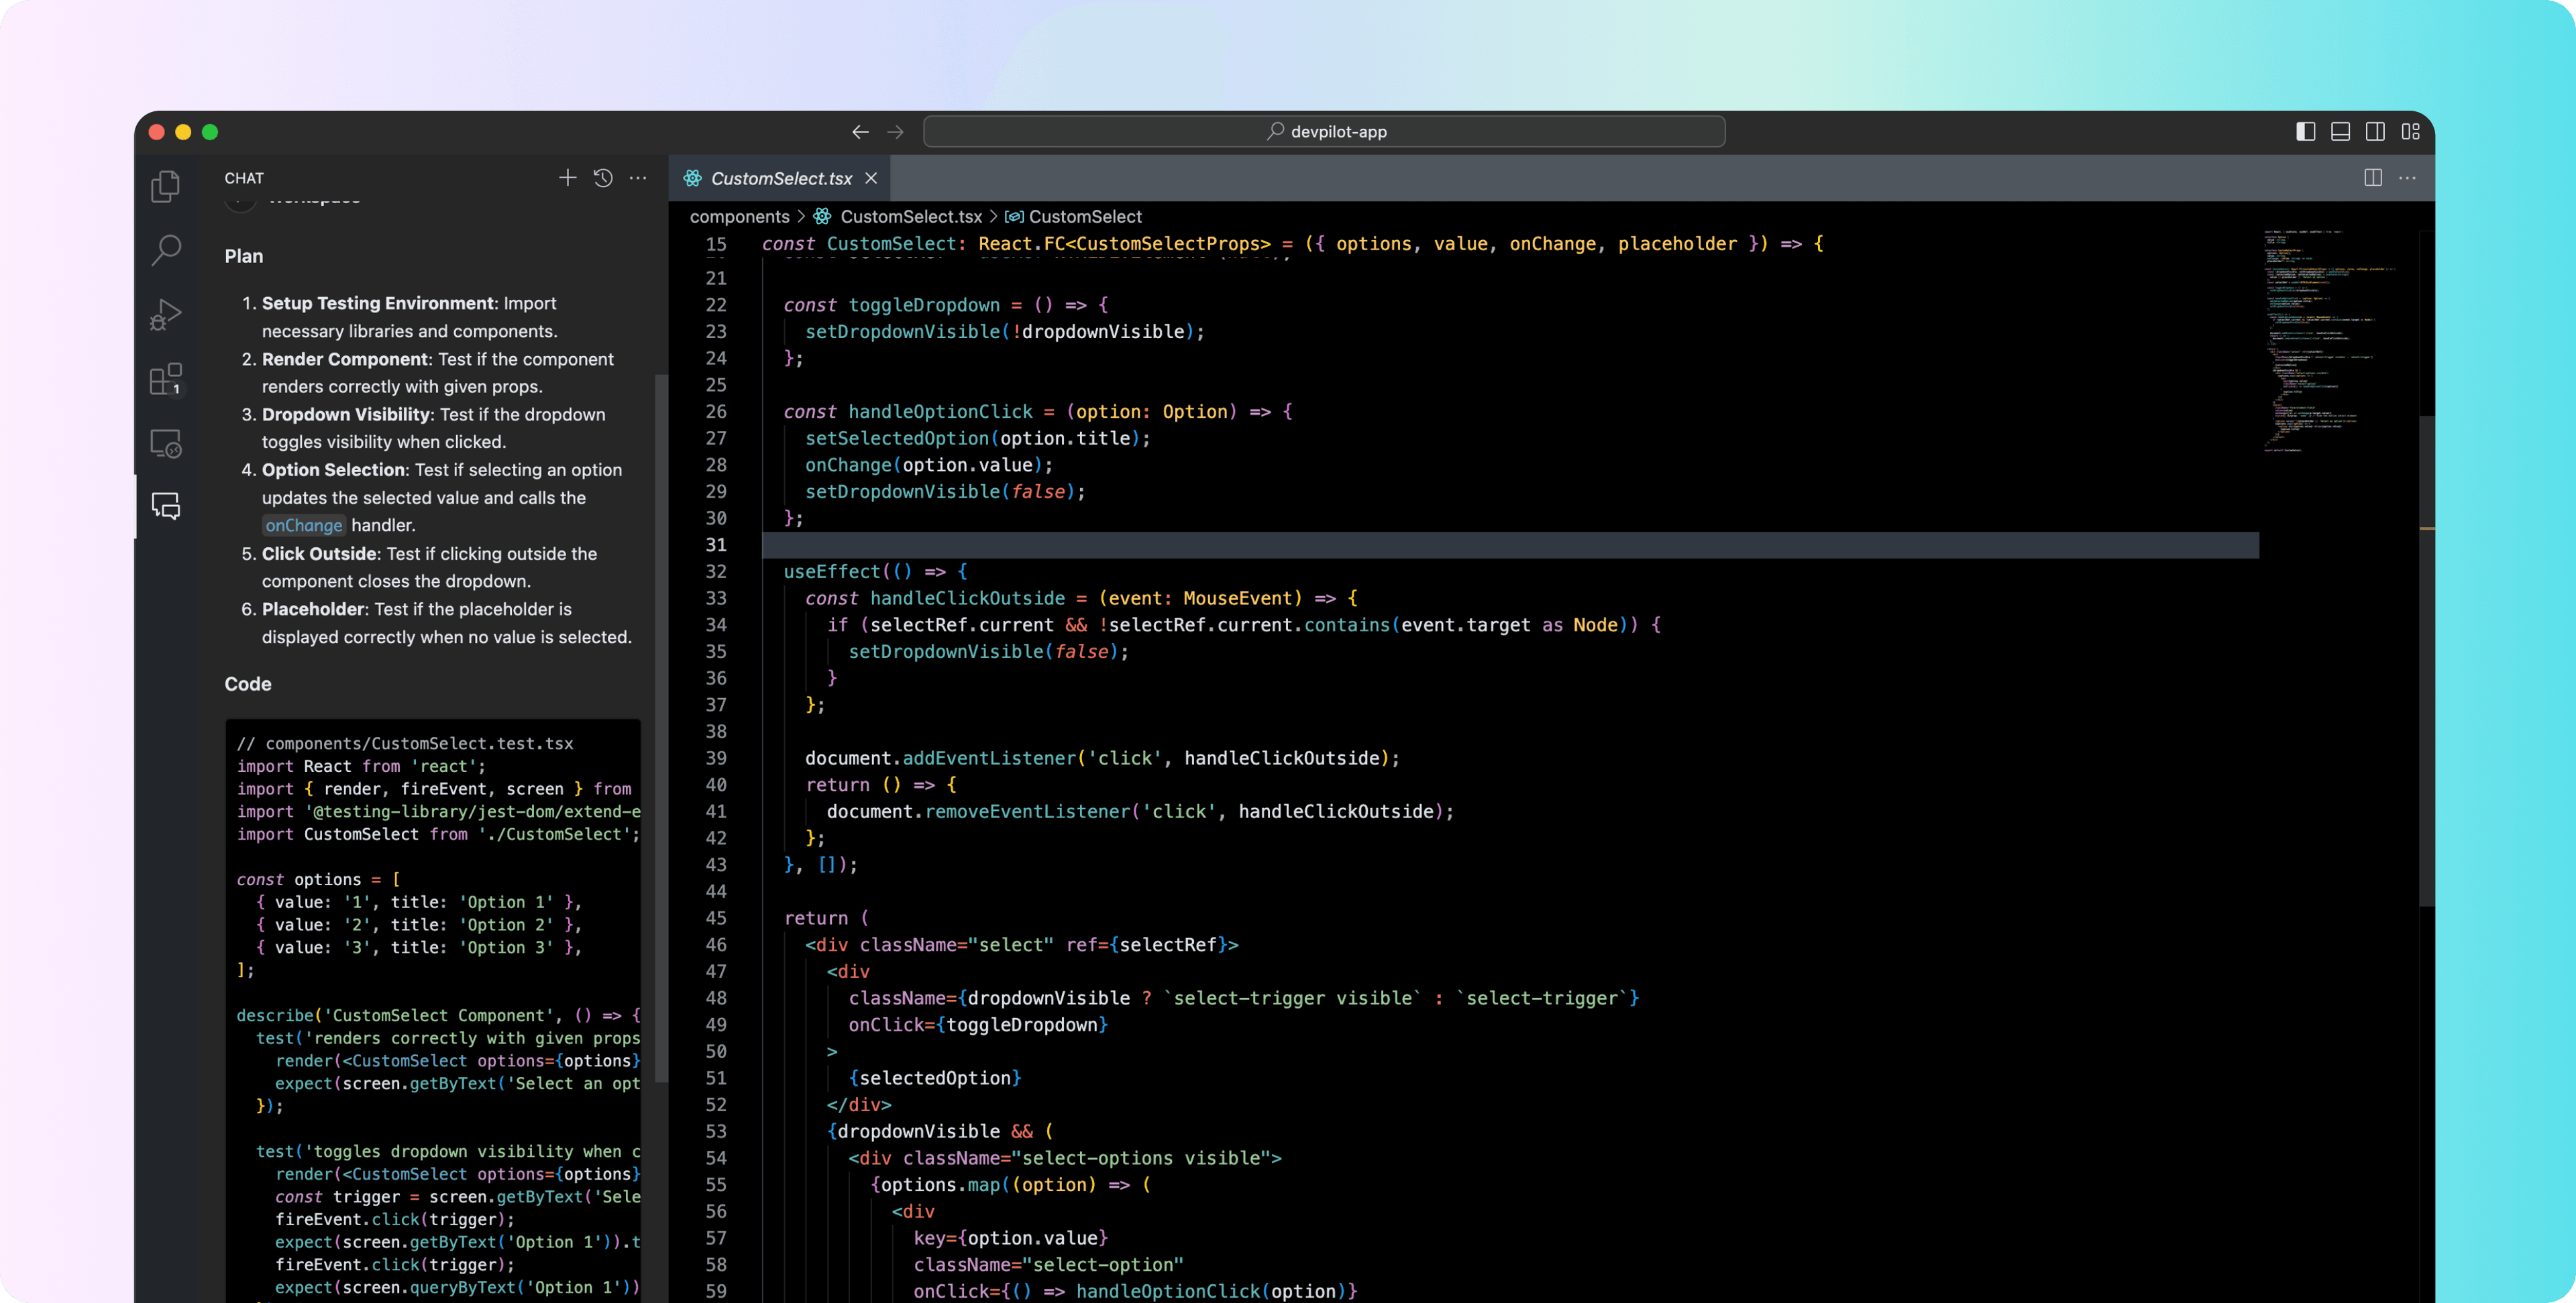Open the Remote Explorer view
2576x1303 pixels.
coord(165,443)
